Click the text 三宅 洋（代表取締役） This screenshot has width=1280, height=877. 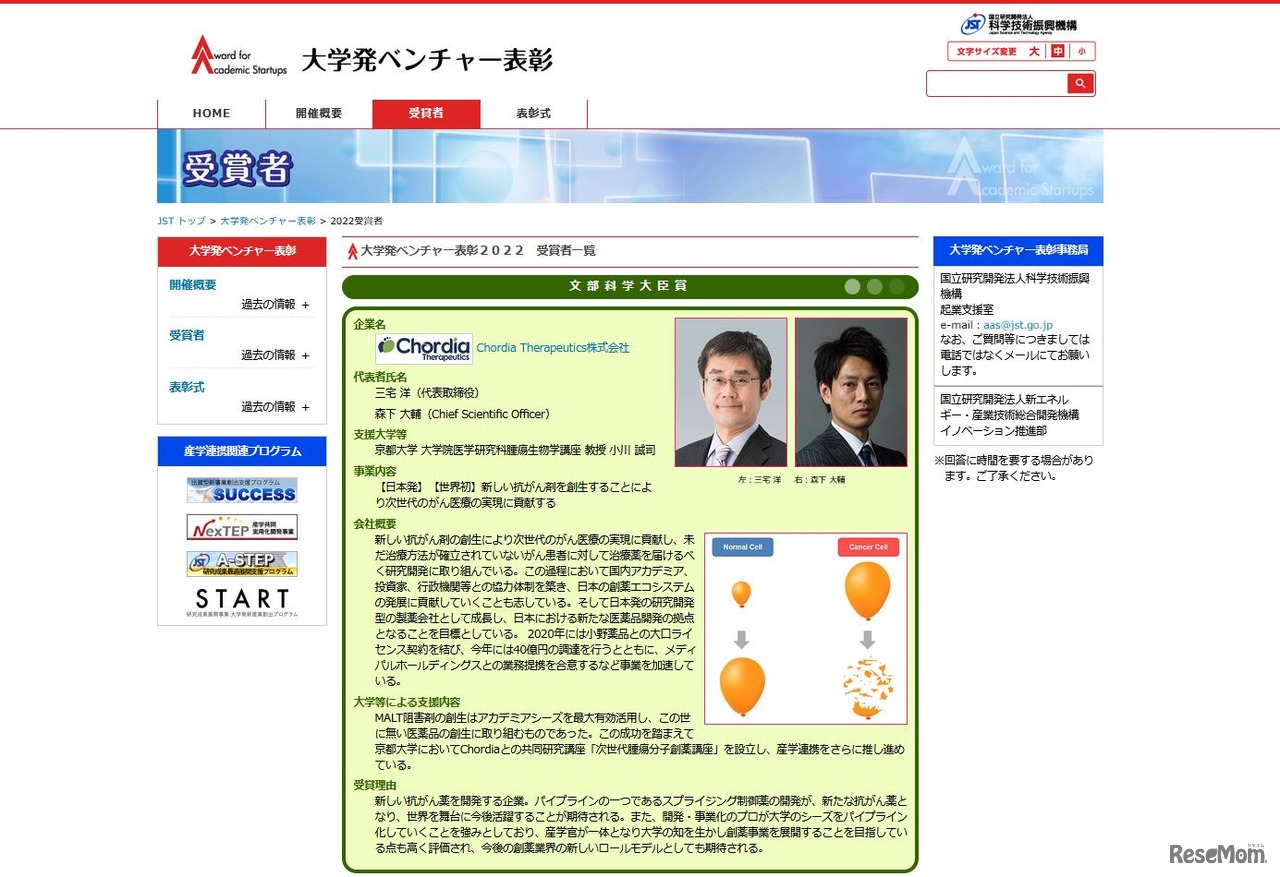pos(427,393)
